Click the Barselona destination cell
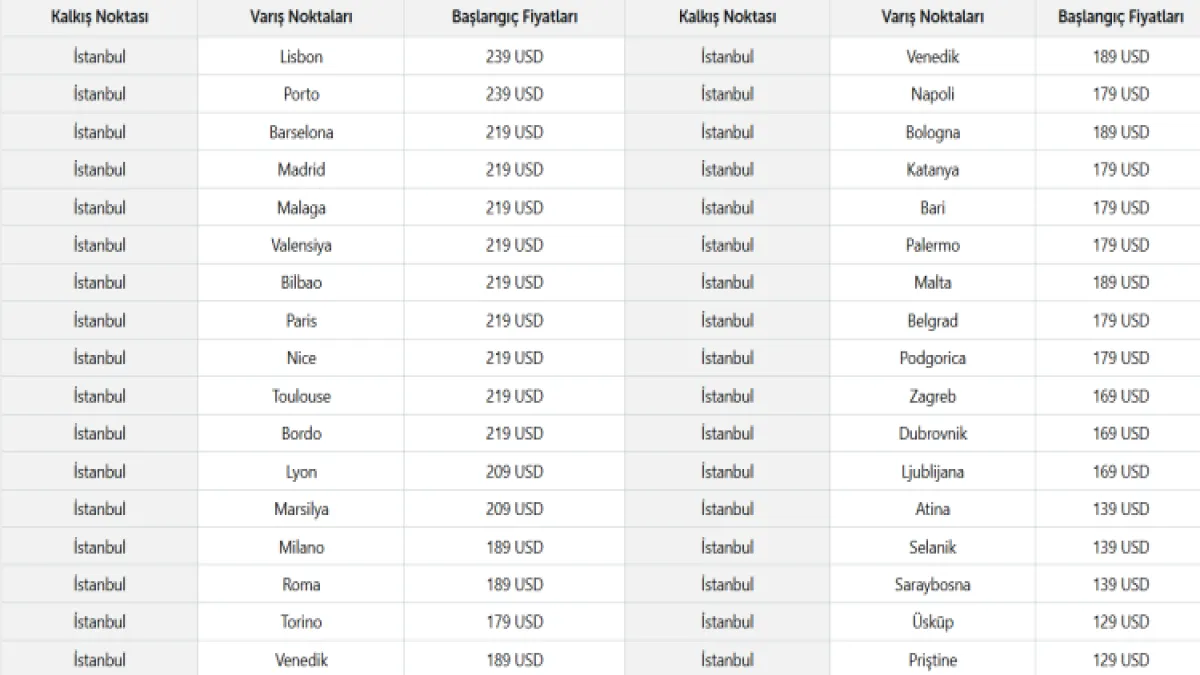Image resolution: width=1200 pixels, height=675 pixels. pos(301,132)
